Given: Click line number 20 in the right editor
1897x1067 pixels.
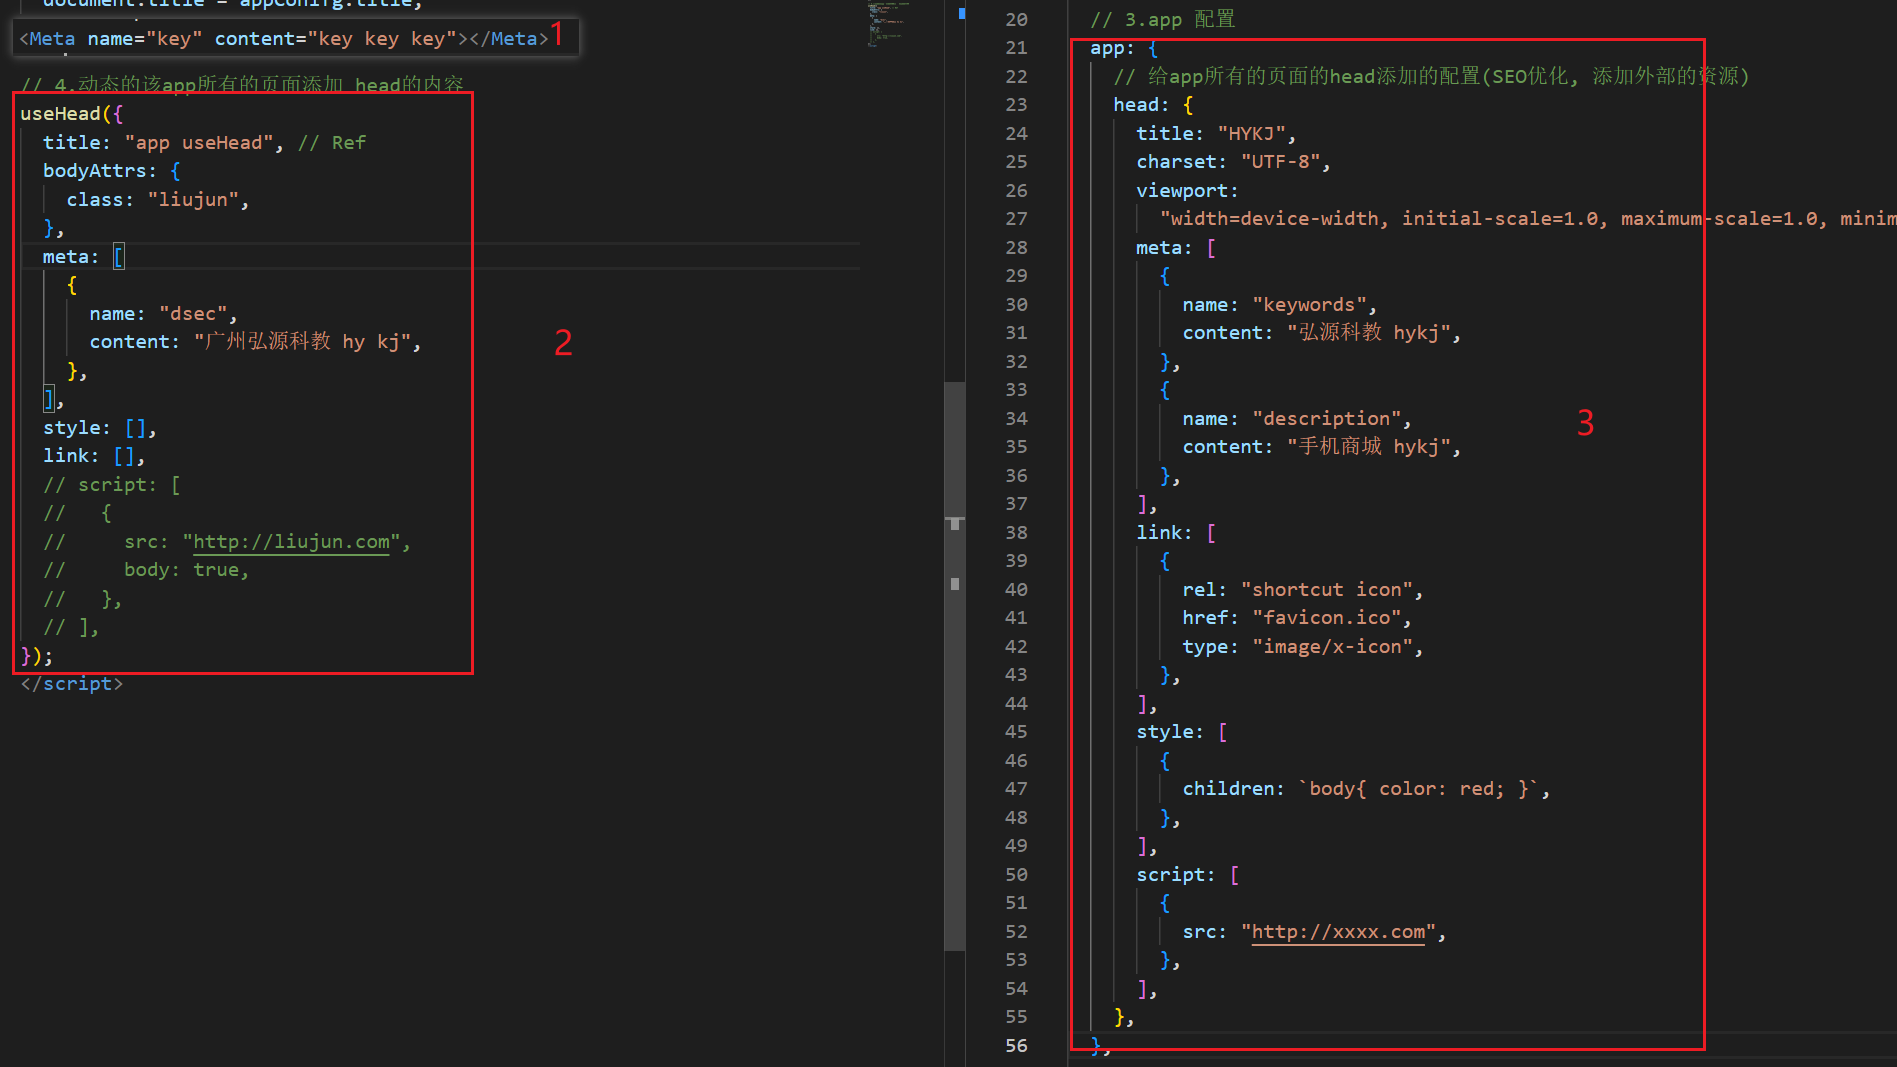Looking at the screenshot, I should pyautogui.click(x=1016, y=20).
